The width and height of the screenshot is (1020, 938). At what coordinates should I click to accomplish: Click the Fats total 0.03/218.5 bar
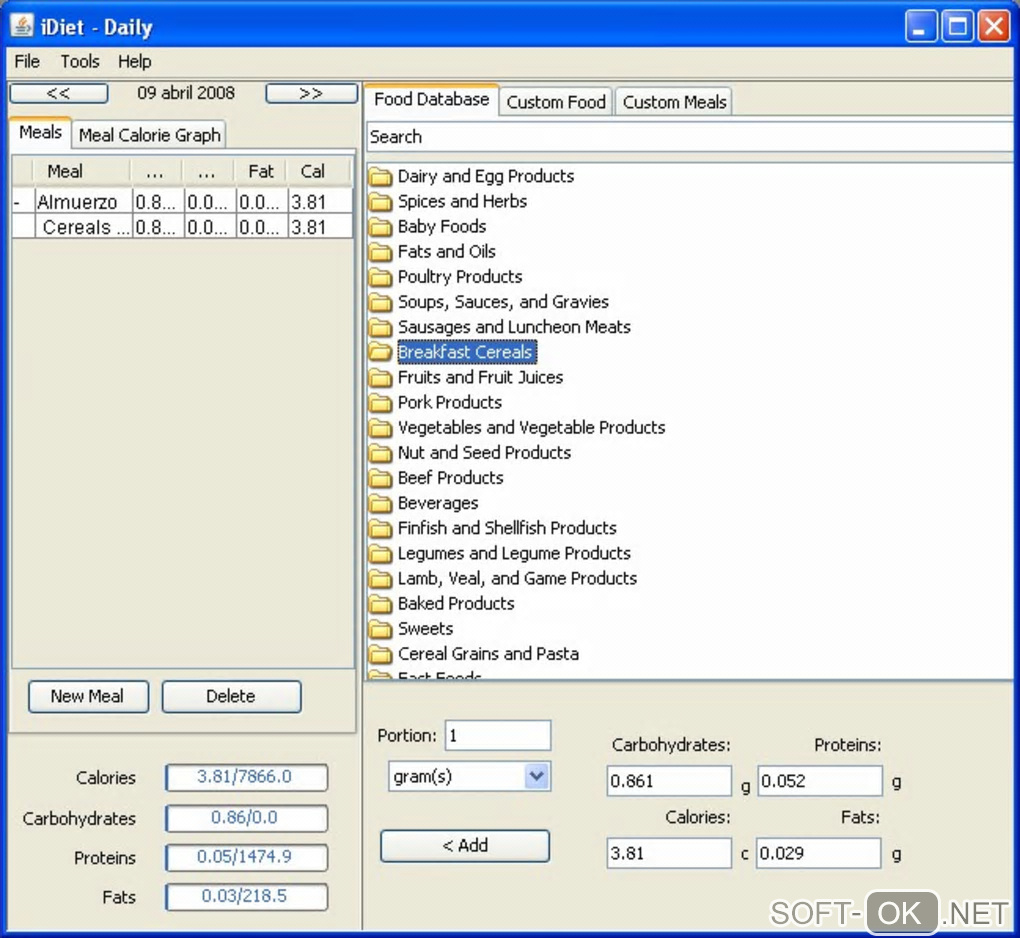246,897
